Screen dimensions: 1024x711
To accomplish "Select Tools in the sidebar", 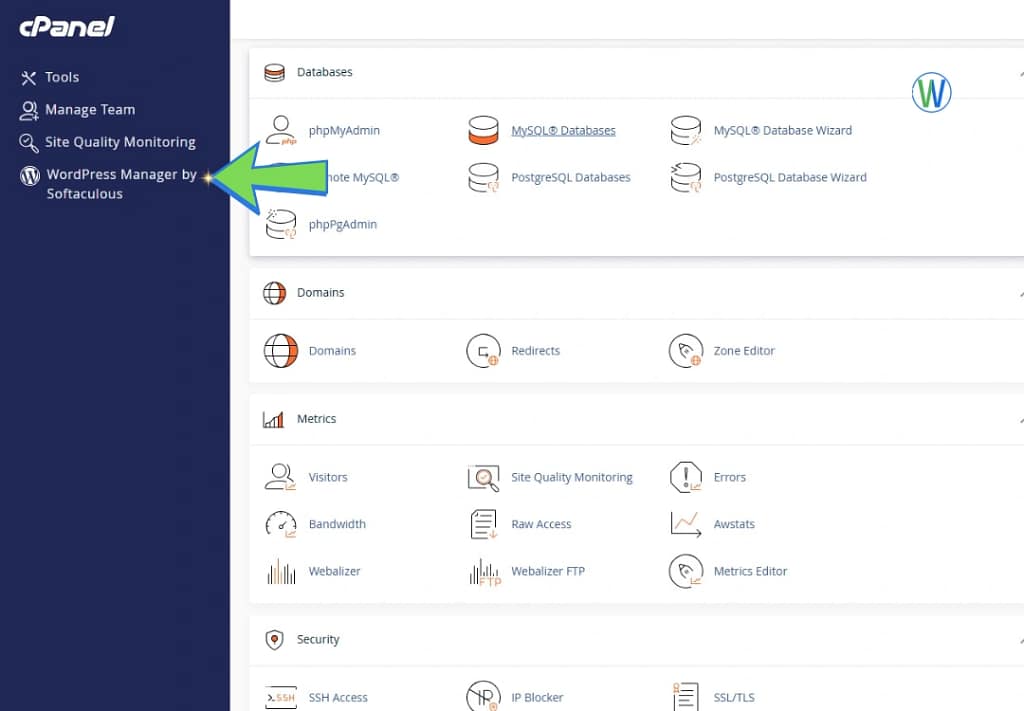I will 61,77.
